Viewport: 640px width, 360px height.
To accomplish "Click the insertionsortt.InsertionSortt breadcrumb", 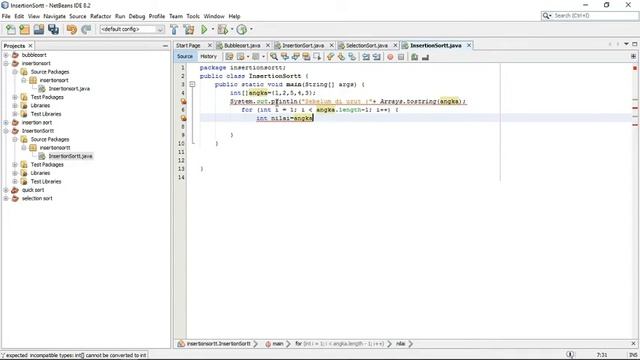I will coord(218,344).
